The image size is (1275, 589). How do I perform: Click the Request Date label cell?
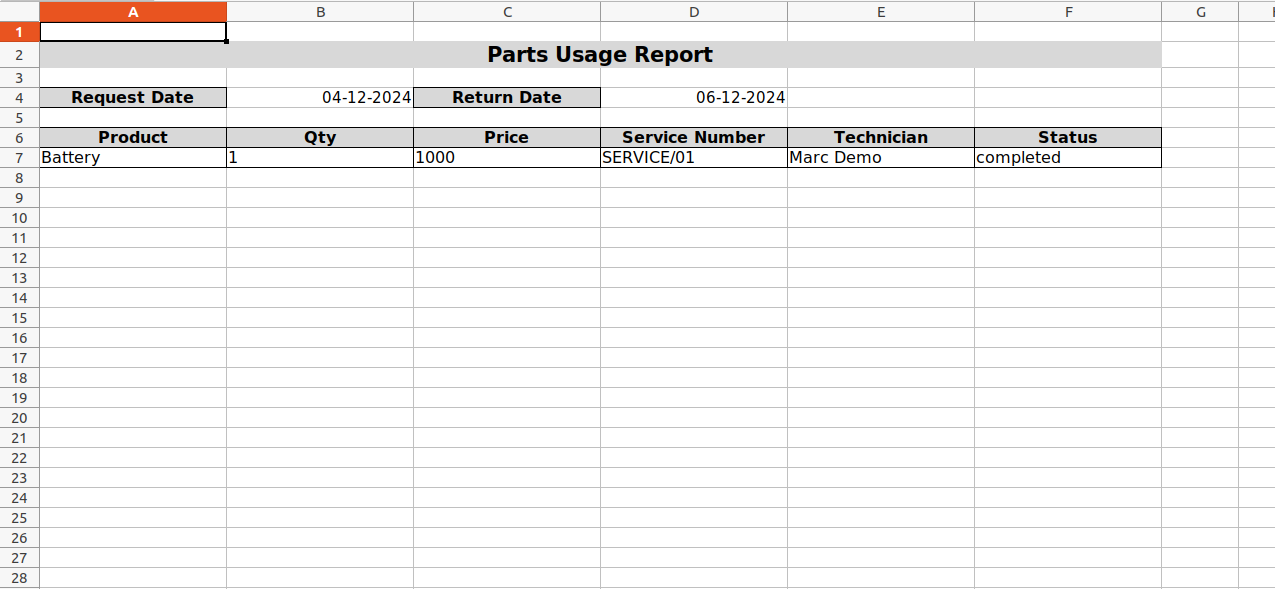click(133, 97)
